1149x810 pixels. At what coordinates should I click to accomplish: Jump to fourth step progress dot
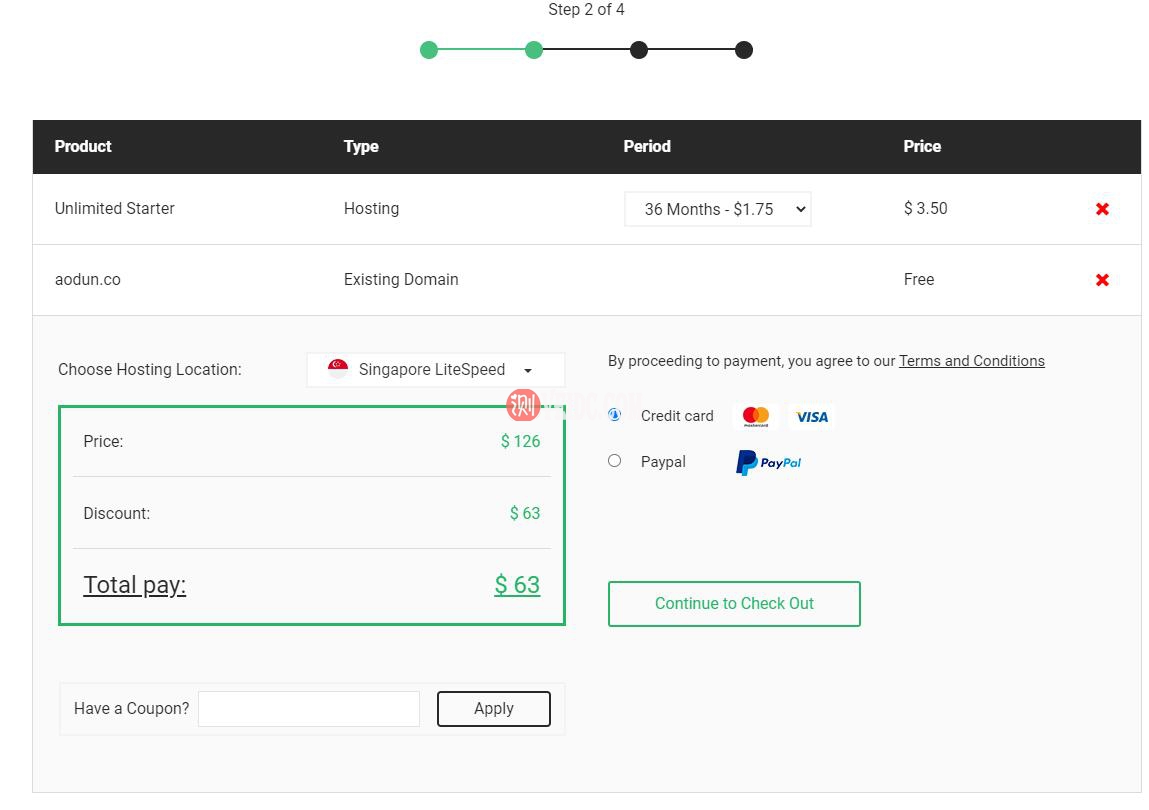click(x=744, y=50)
